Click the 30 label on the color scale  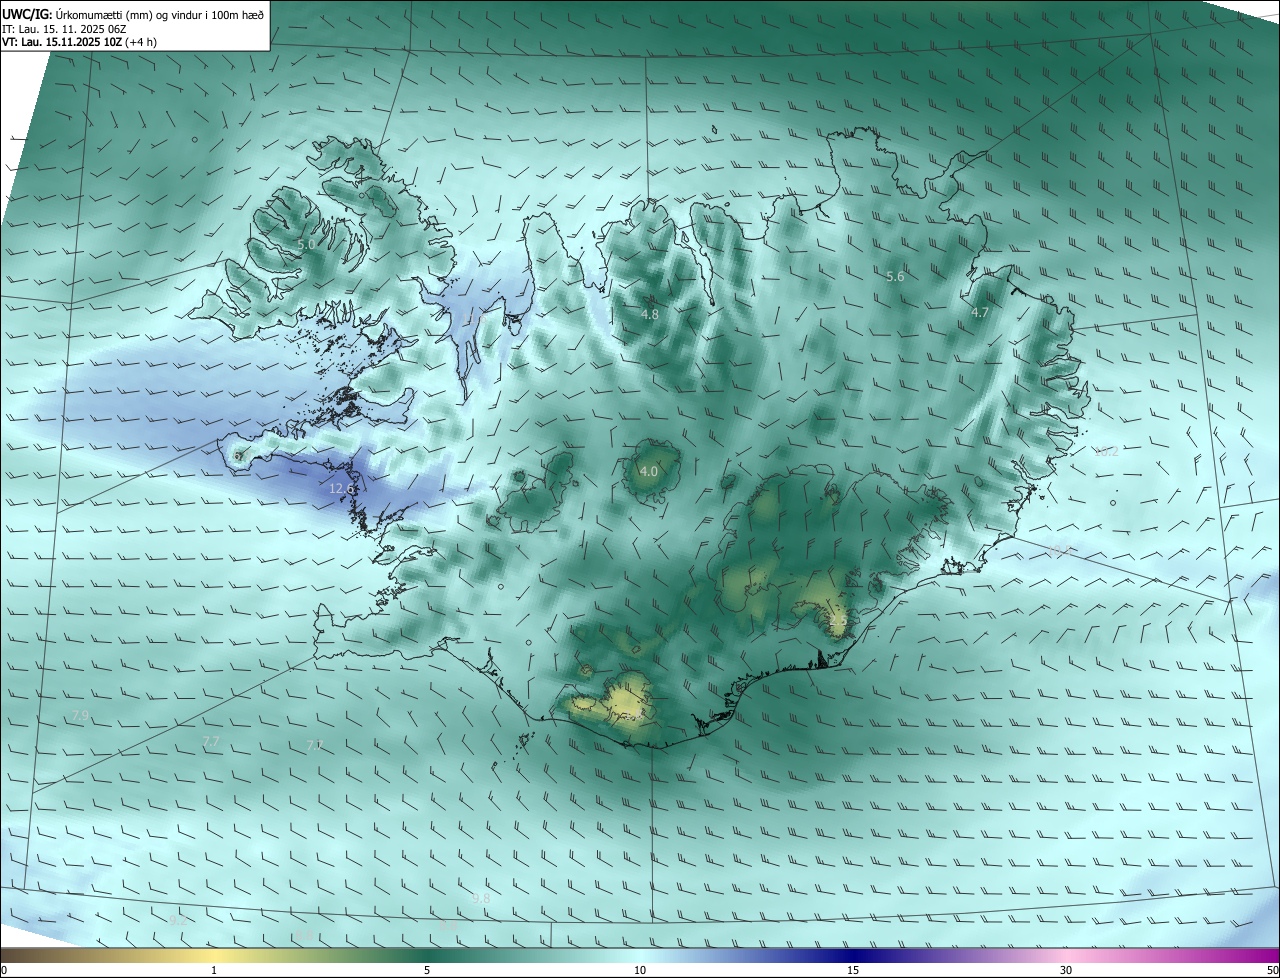pyautogui.click(x=1066, y=971)
